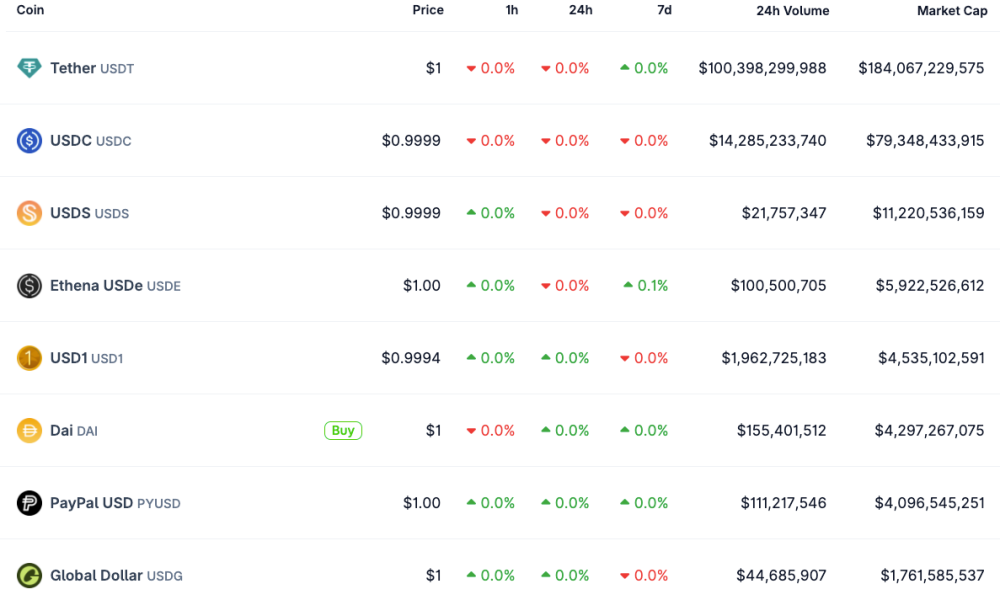1000x600 pixels.
Task: Click the PayPal USD logo icon
Action: coord(27,503)
